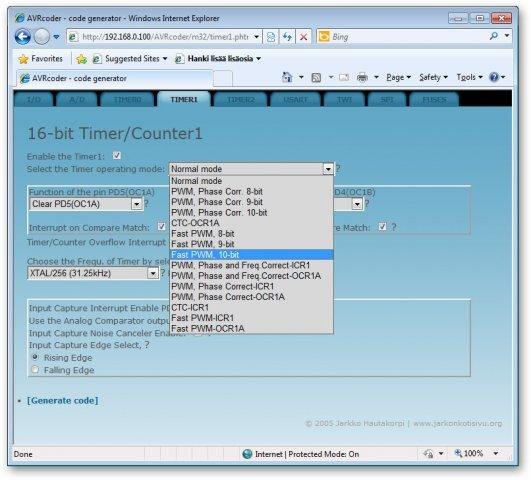Switch to the SPI tab
This screenshot has height=480, width=531.
tap(387, 100)
